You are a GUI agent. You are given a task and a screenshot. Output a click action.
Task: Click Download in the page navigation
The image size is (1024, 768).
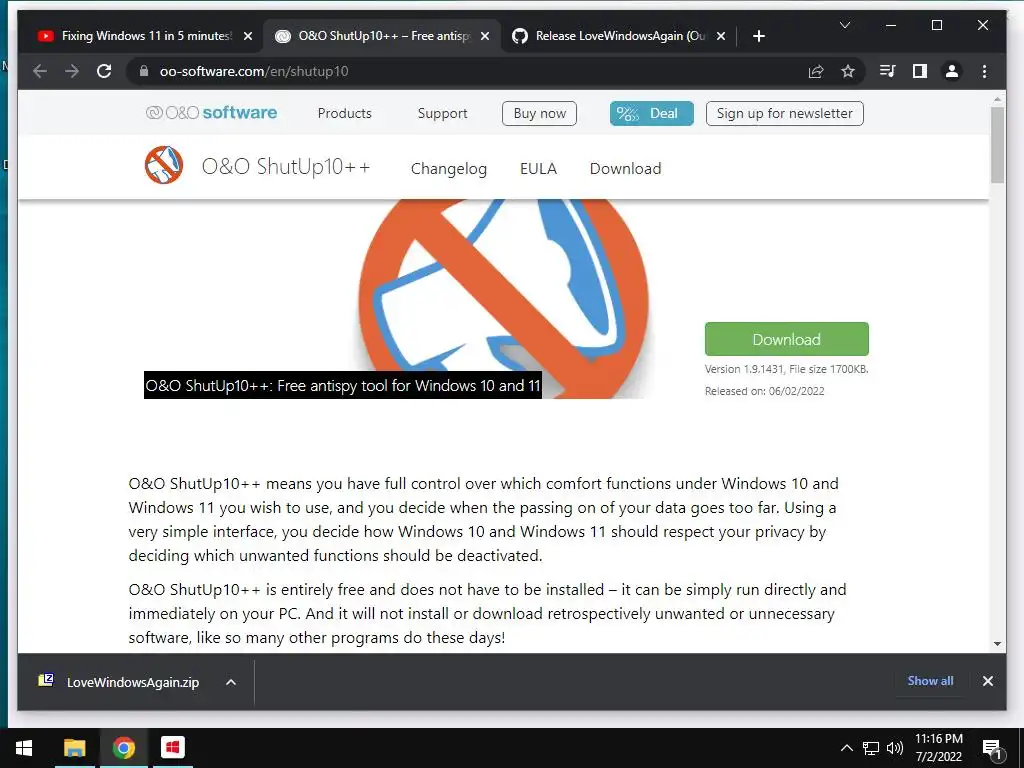point(625,169)
